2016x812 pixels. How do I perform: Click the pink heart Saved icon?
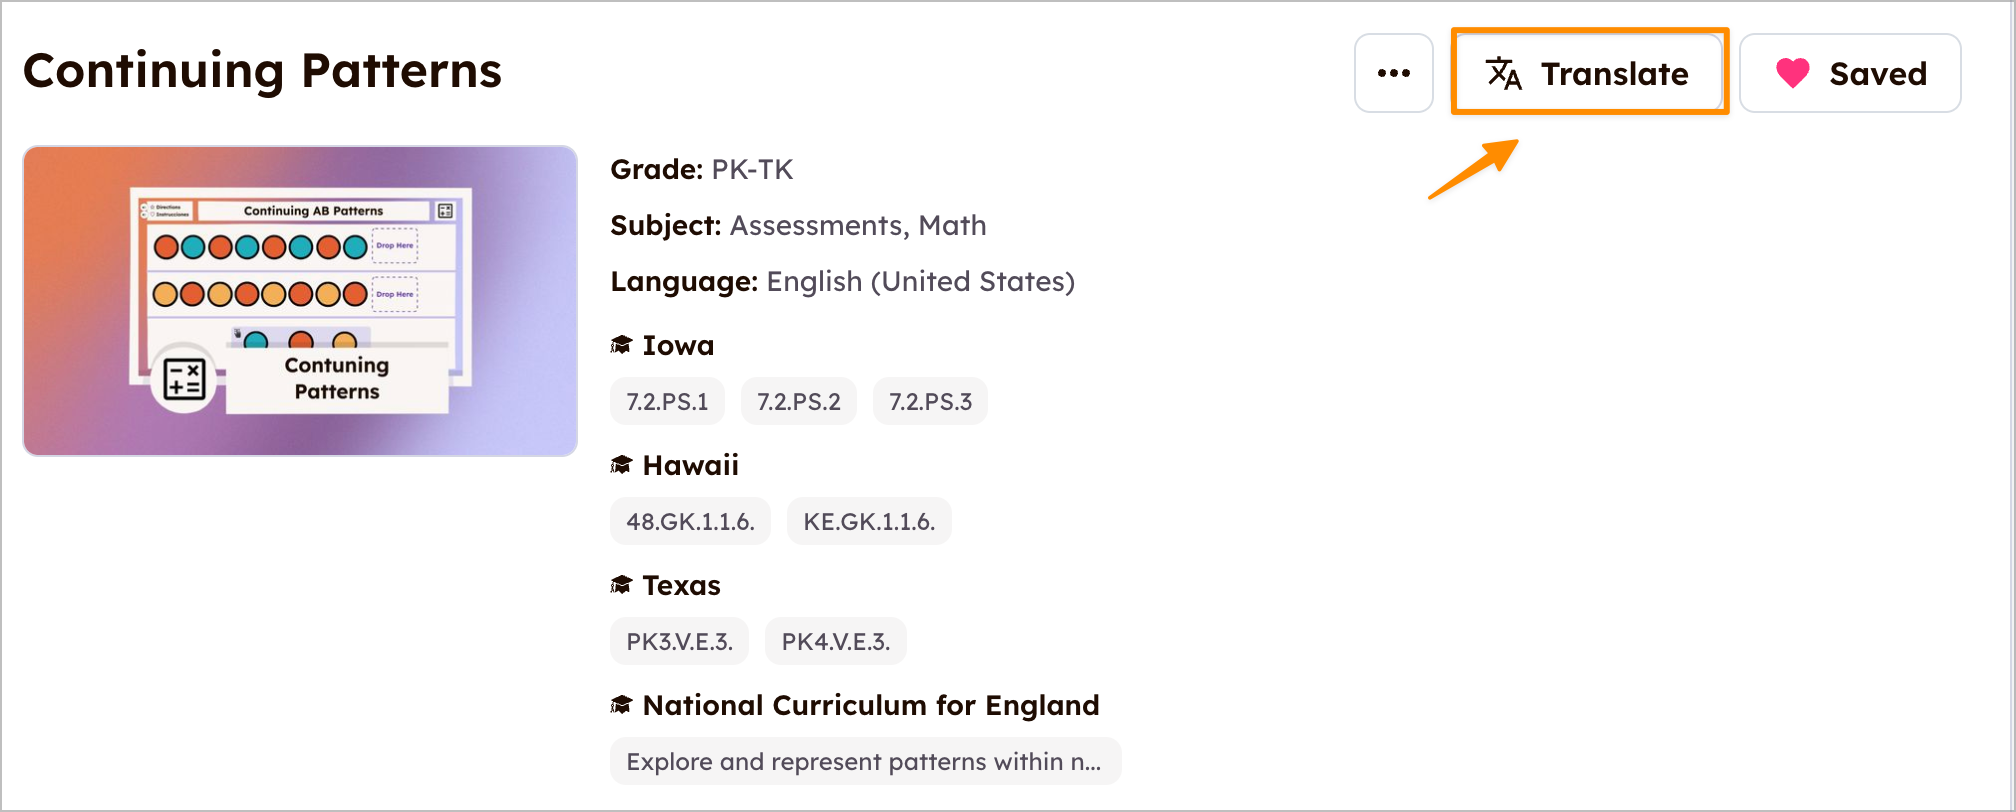(x=1792, y=73)
